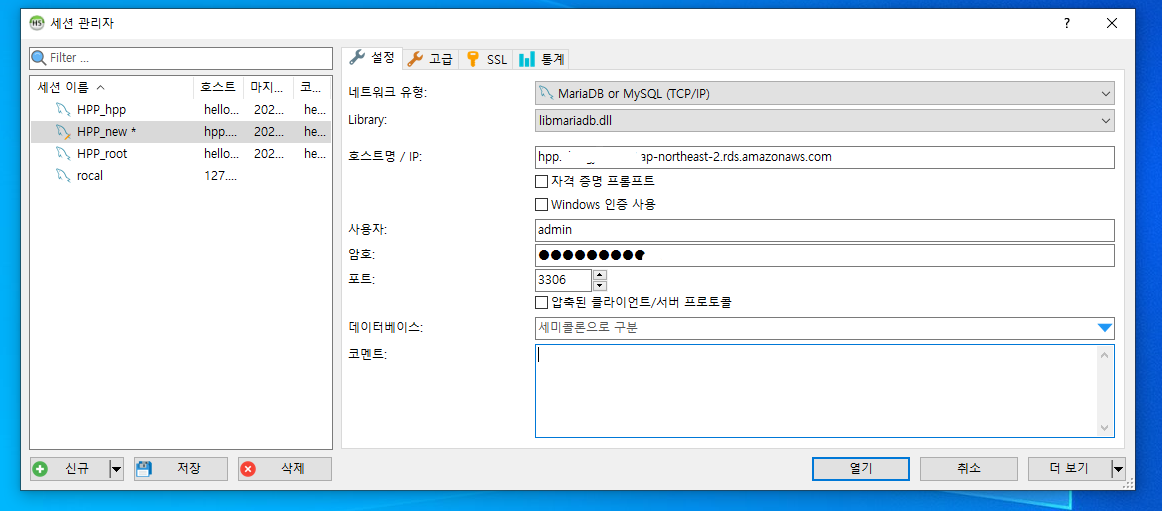Screen dimensions: 1162x511
Task: Click the filter search magnifier icon
Action: click(40, 58)
